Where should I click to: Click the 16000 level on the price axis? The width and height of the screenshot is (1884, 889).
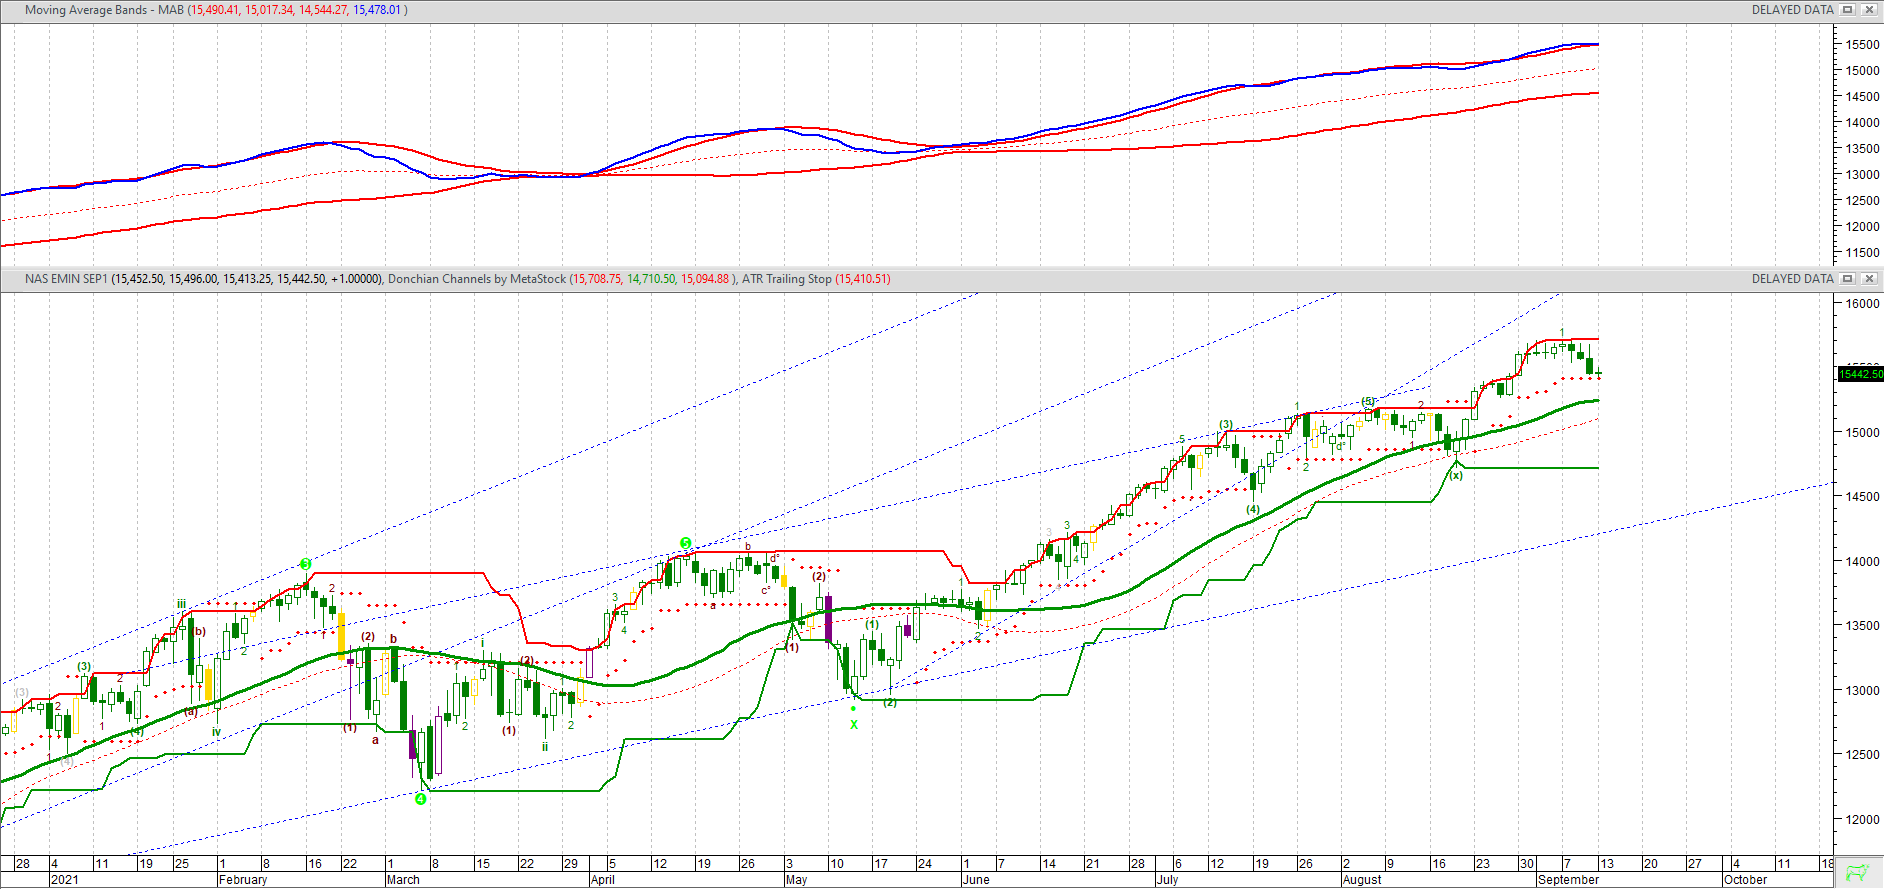[x=1863, y=304]
